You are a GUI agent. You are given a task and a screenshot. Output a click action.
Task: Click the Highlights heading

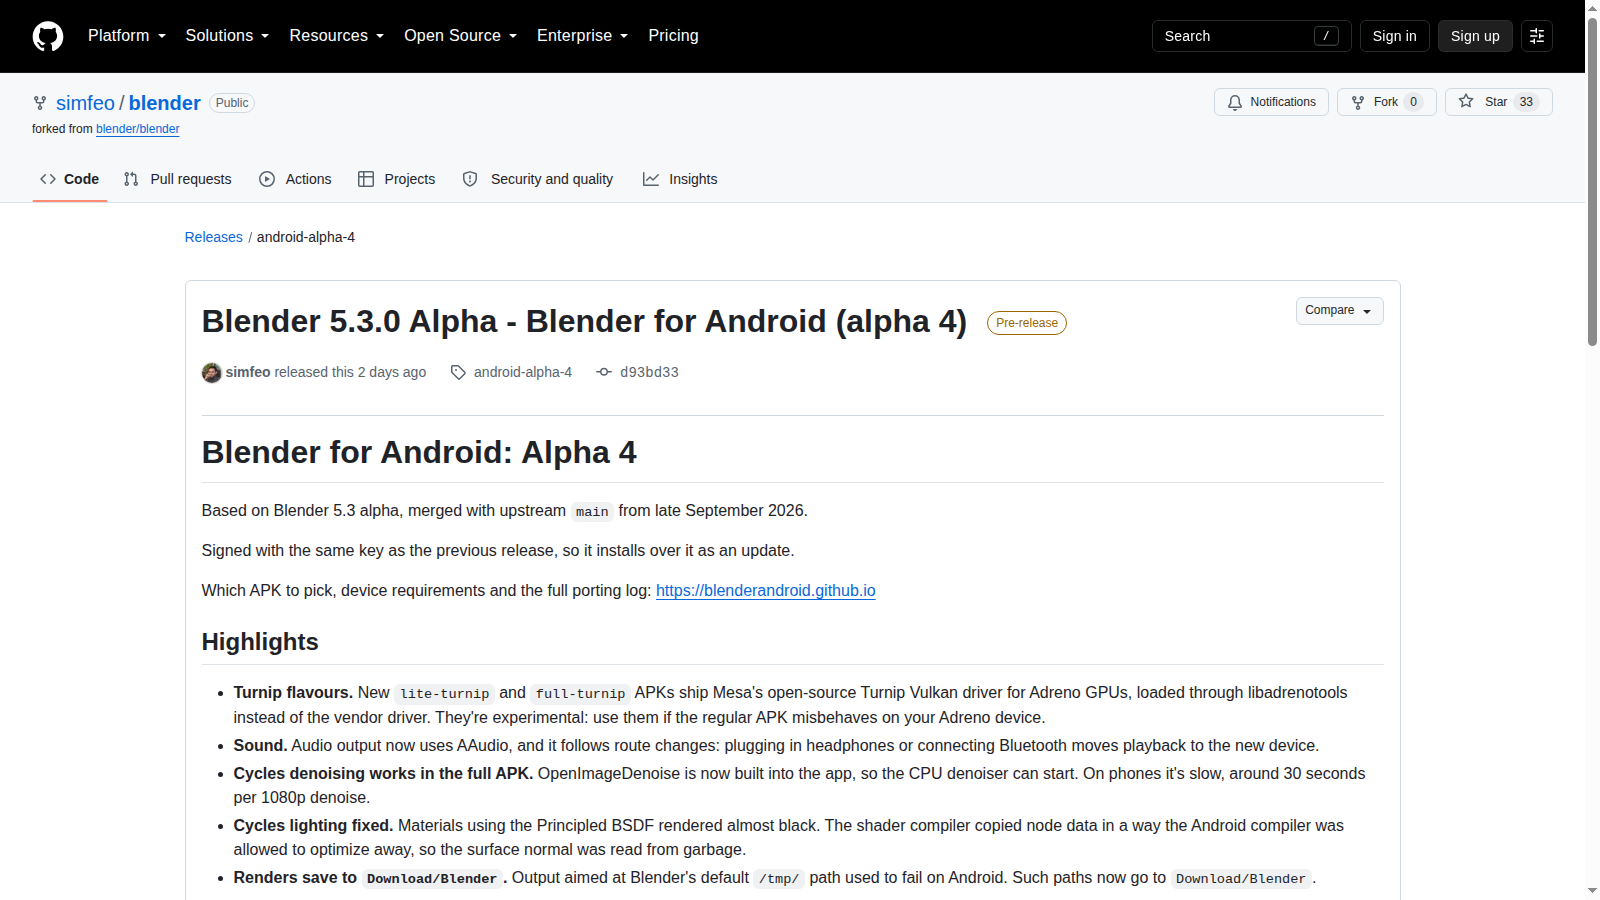(260, 642)
